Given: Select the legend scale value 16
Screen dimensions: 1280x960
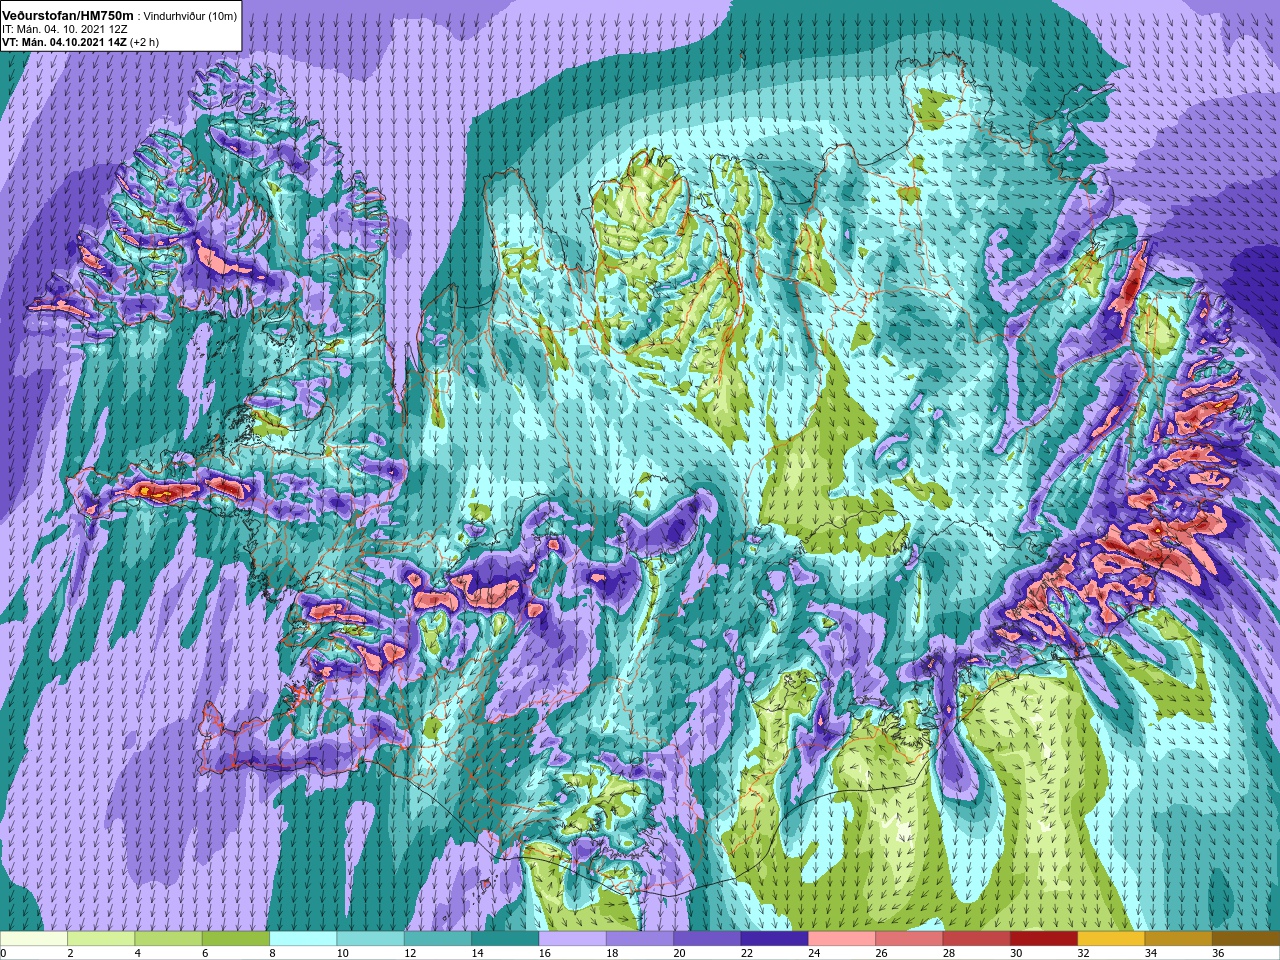Looking at the screenshot, I should coord(545,953).
